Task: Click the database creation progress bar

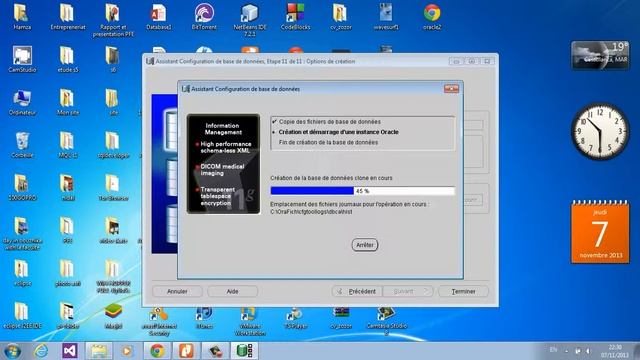Action: click(x=362, y=191)
